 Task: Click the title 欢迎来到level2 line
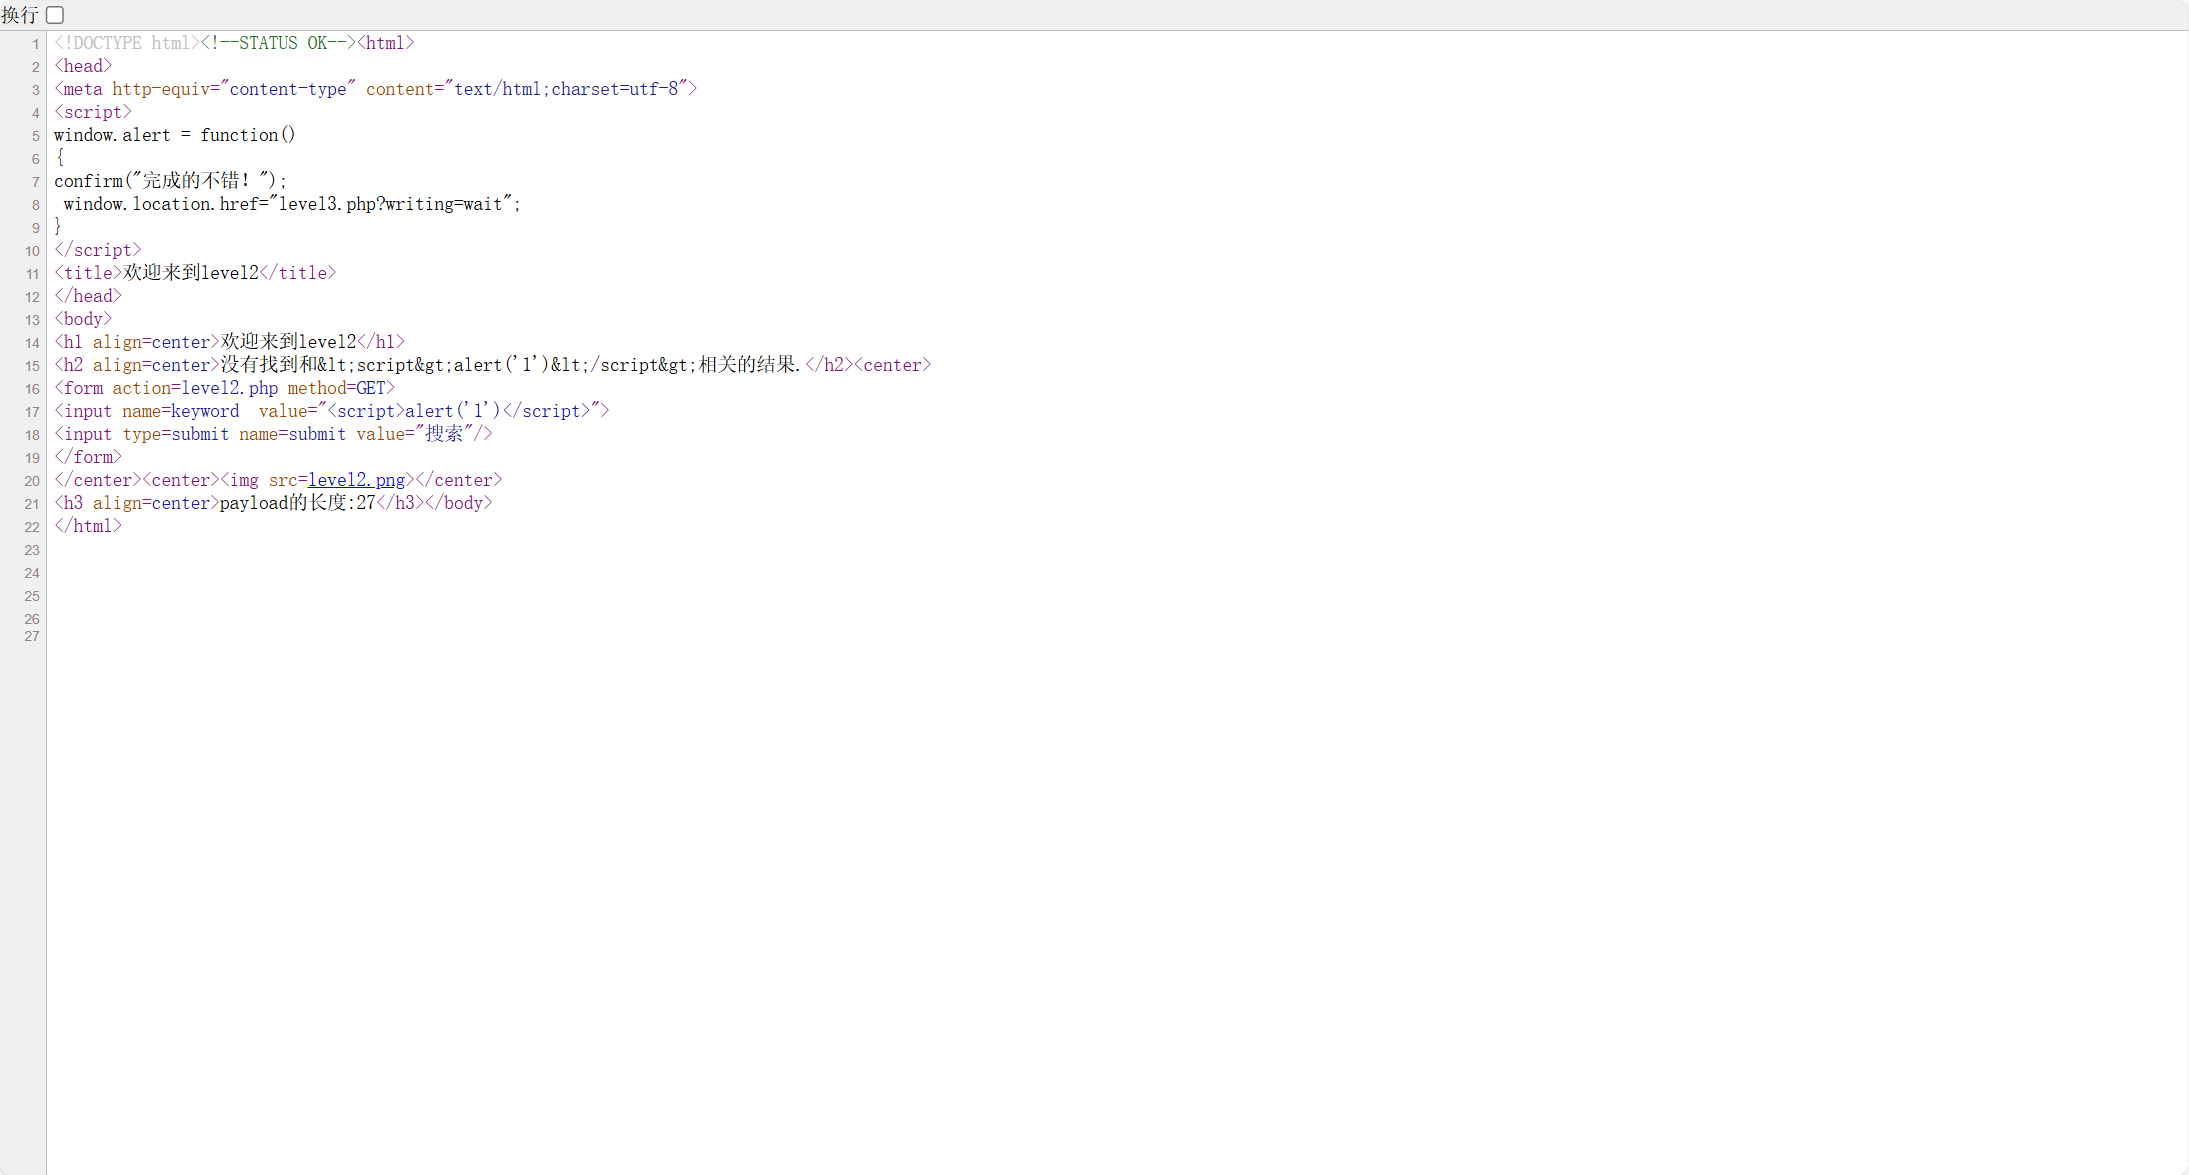click(x=195, y=273)
